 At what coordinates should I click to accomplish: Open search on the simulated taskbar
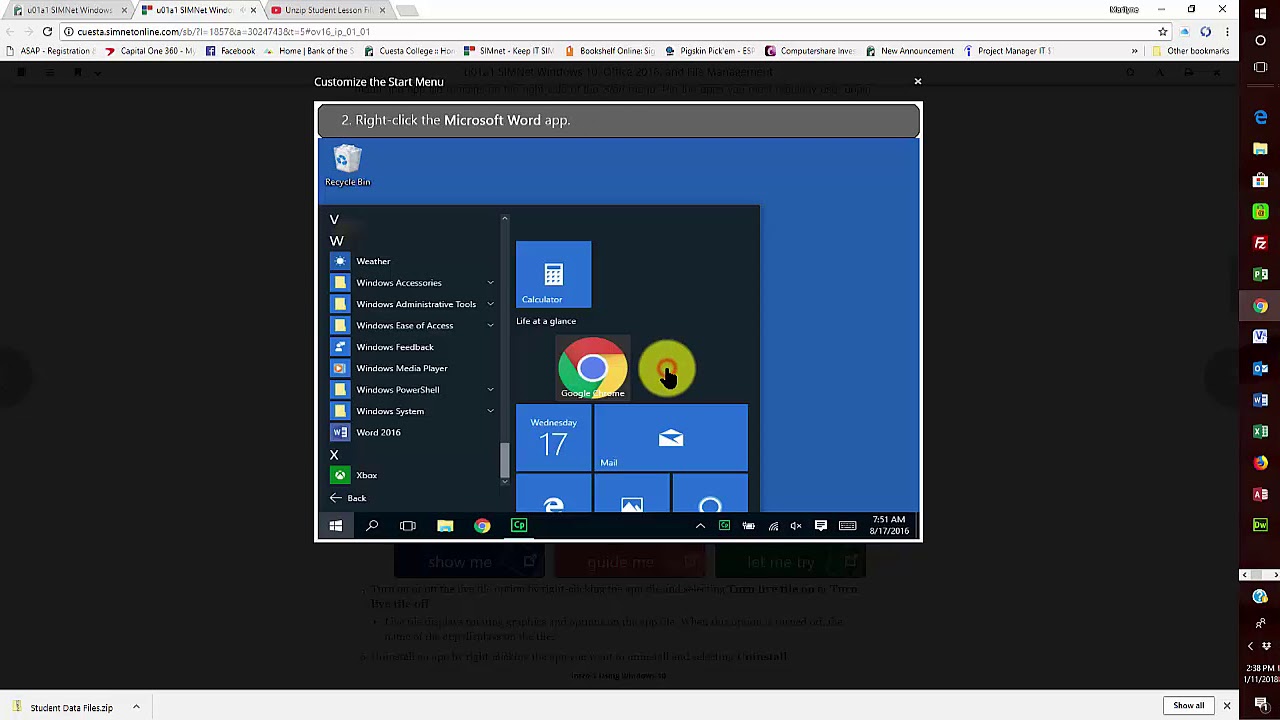click(372, 526)
